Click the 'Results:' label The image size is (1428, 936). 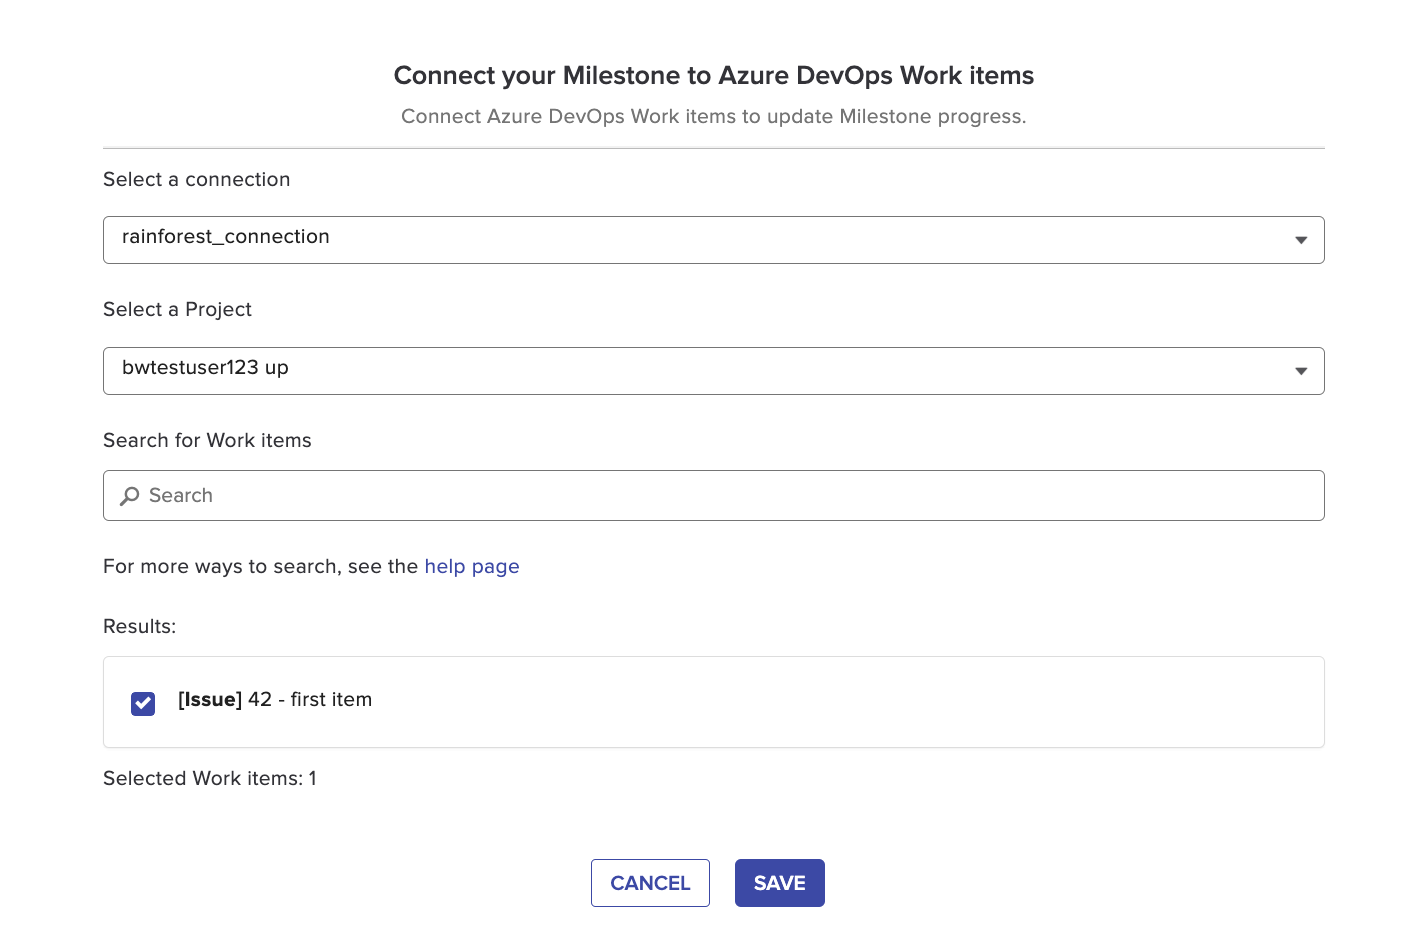tap(139, 626)
